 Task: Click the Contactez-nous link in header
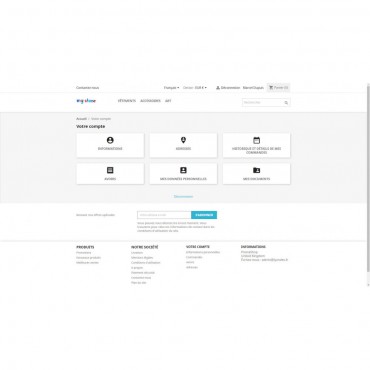[87, 88]
